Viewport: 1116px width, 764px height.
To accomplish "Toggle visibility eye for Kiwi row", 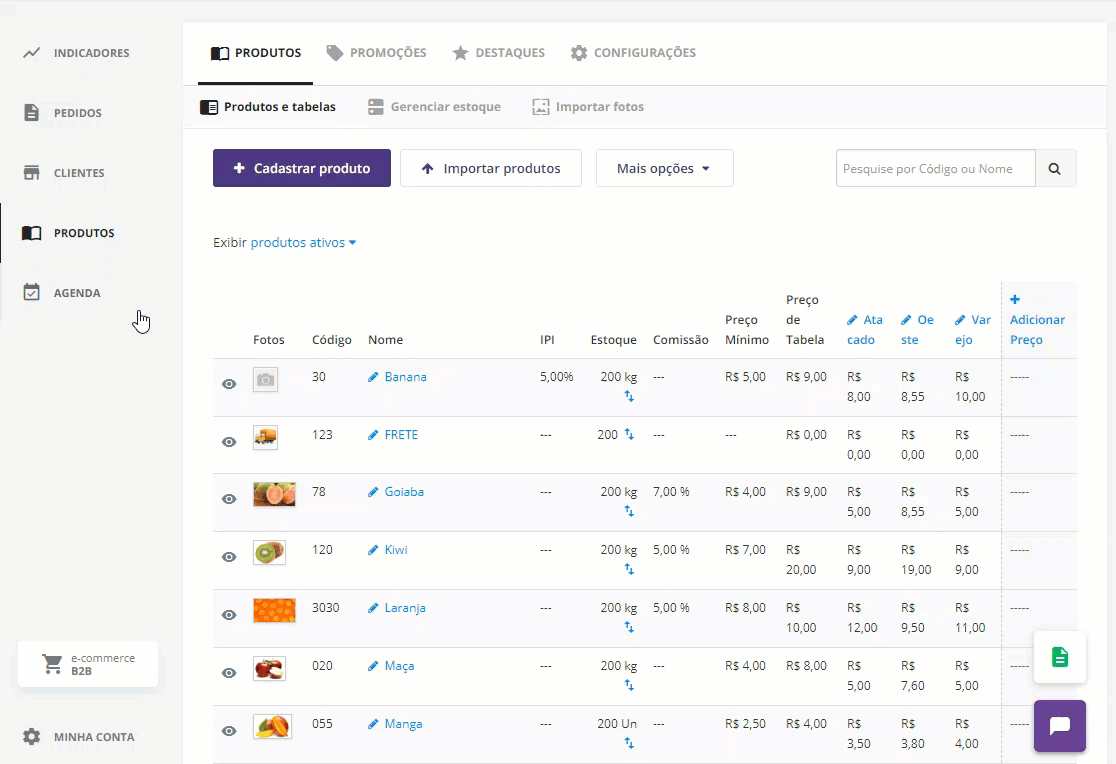I will coord(229,557).
